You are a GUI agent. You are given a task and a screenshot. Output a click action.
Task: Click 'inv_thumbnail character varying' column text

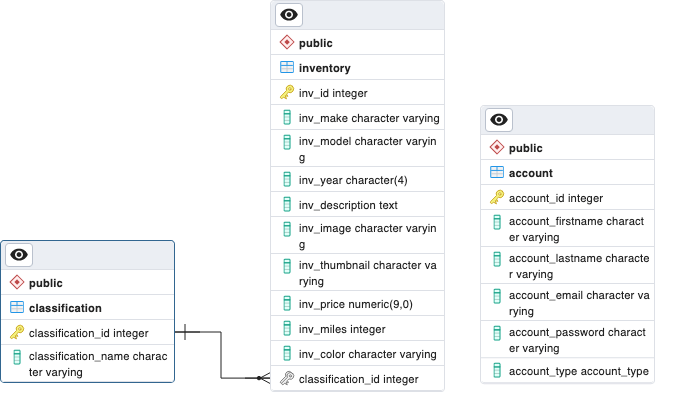[367, 273]
